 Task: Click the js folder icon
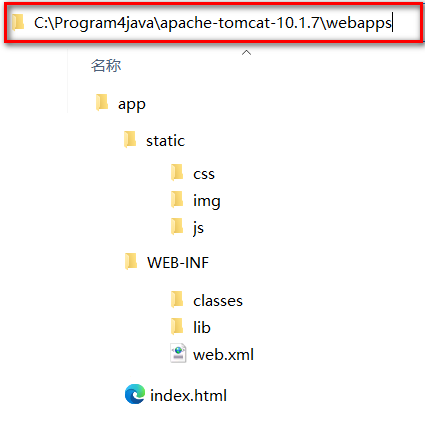[x=177, y=226]
